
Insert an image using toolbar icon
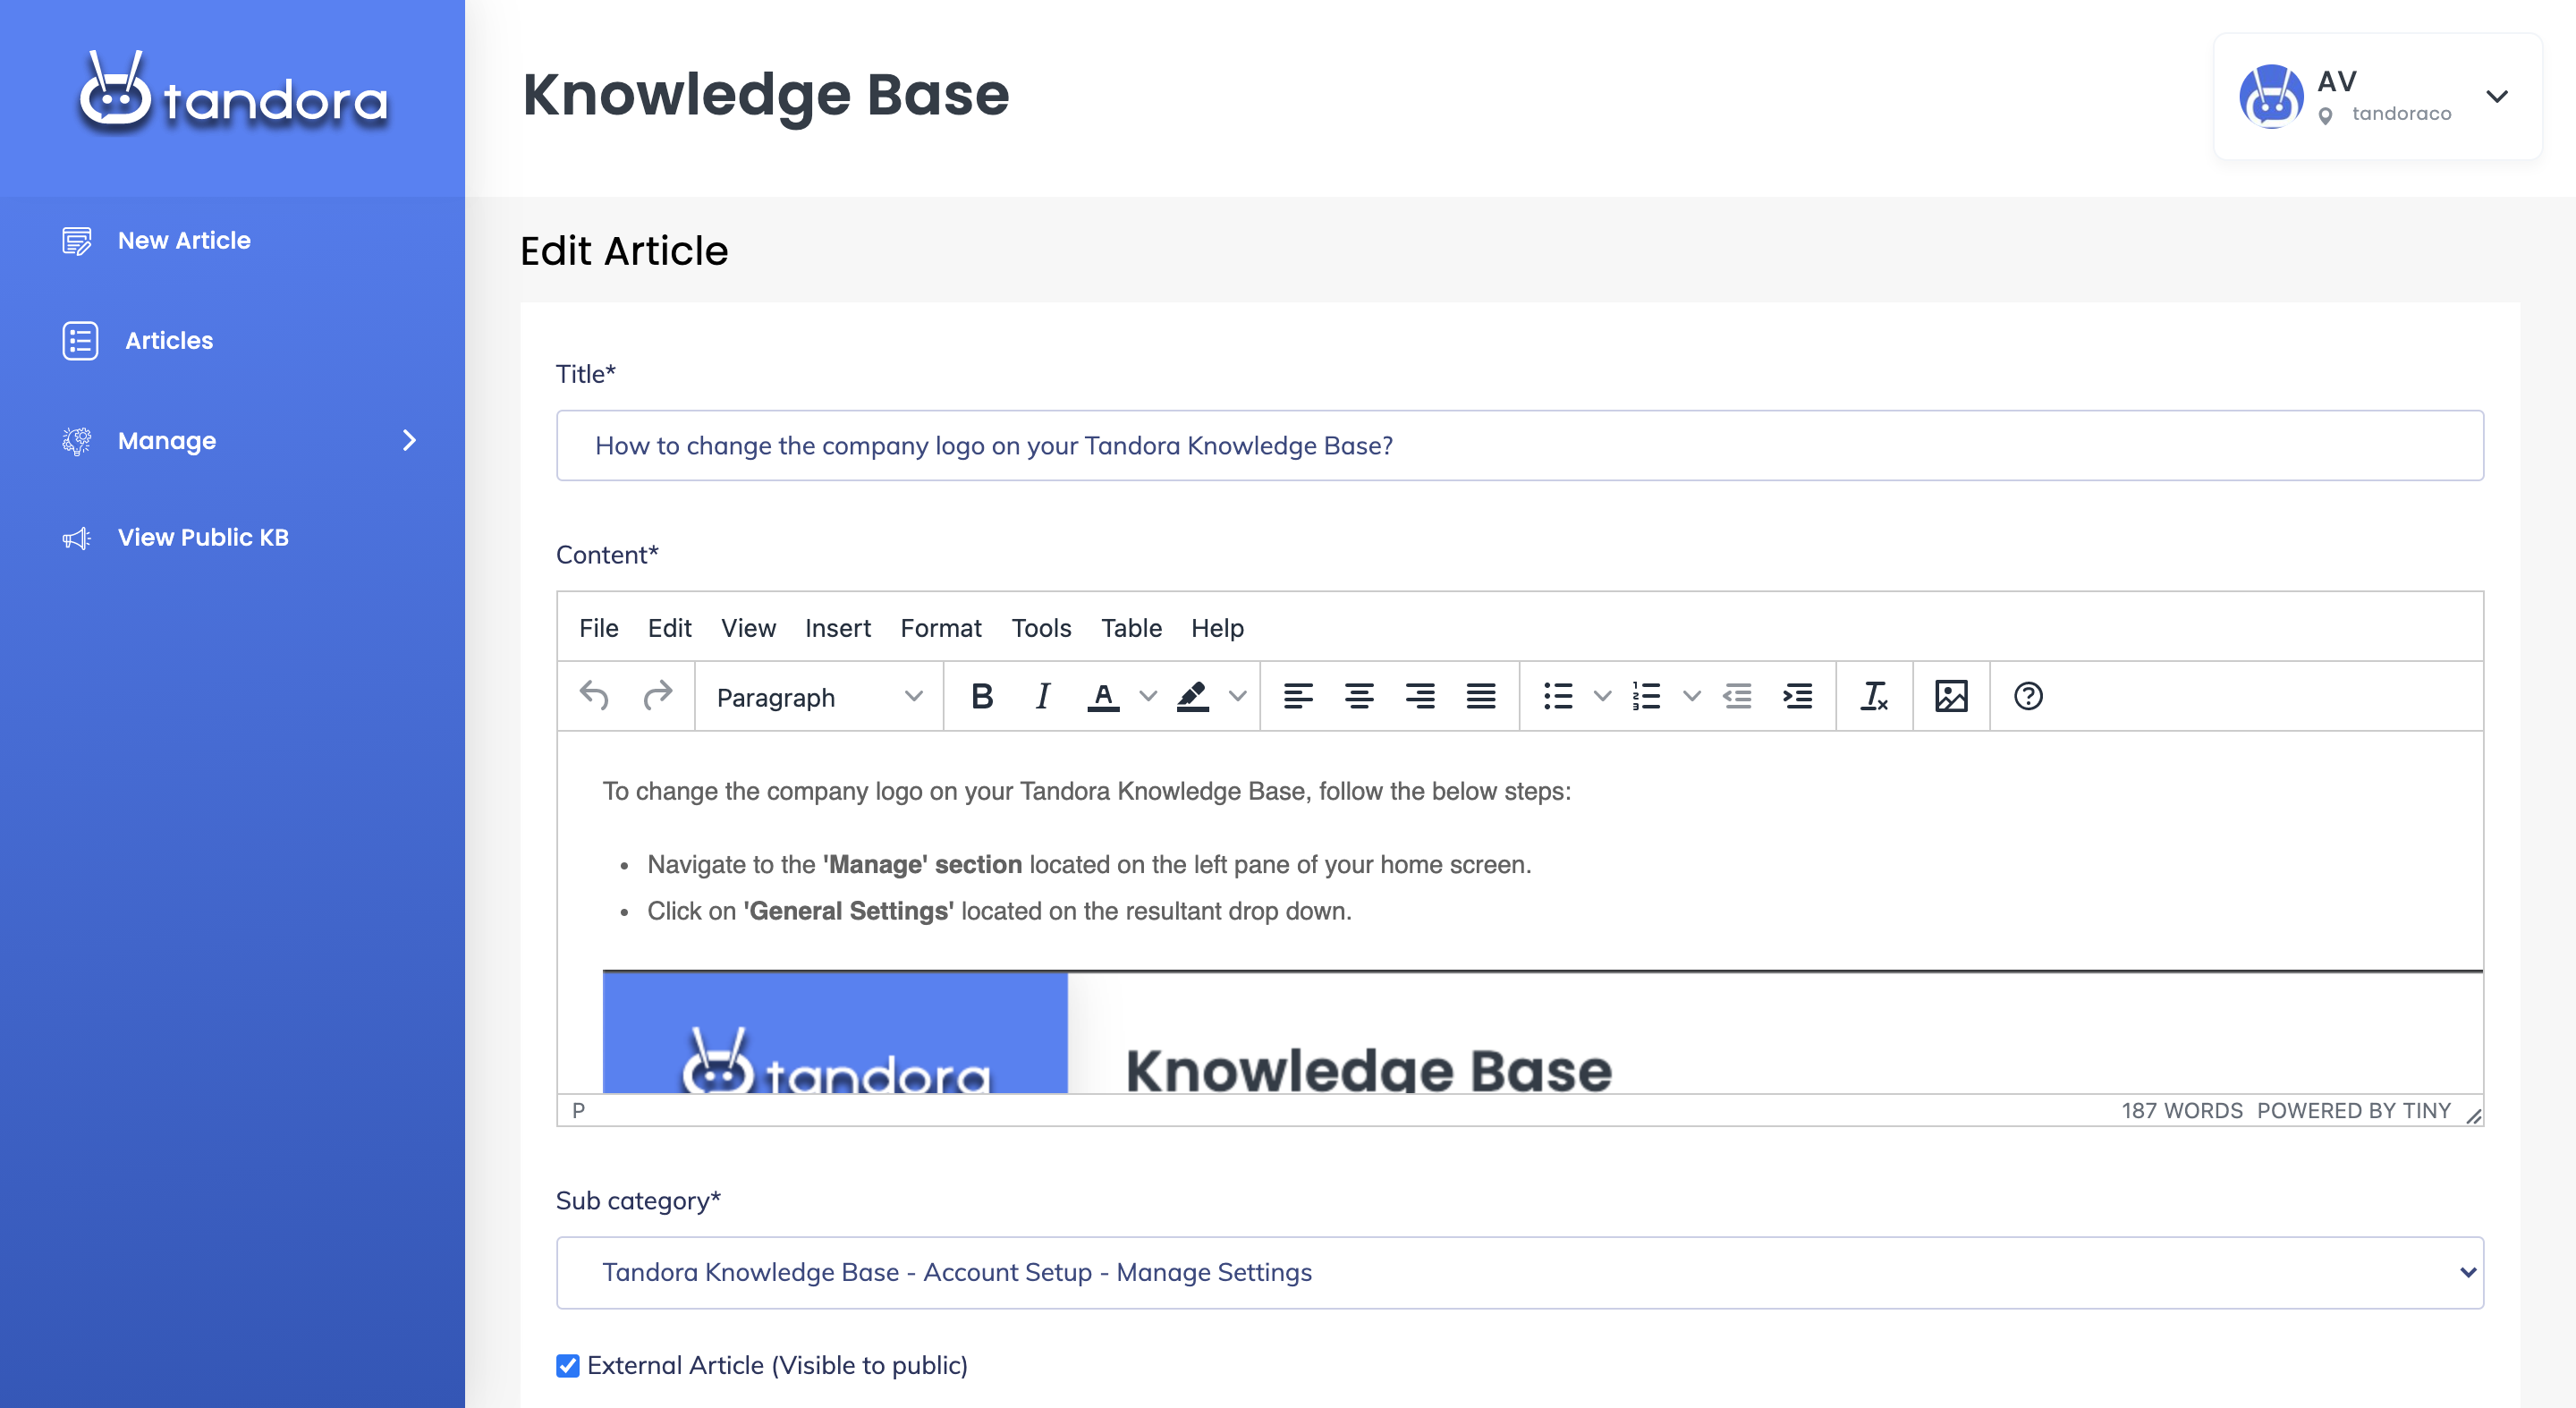(x=1950, y=696)
